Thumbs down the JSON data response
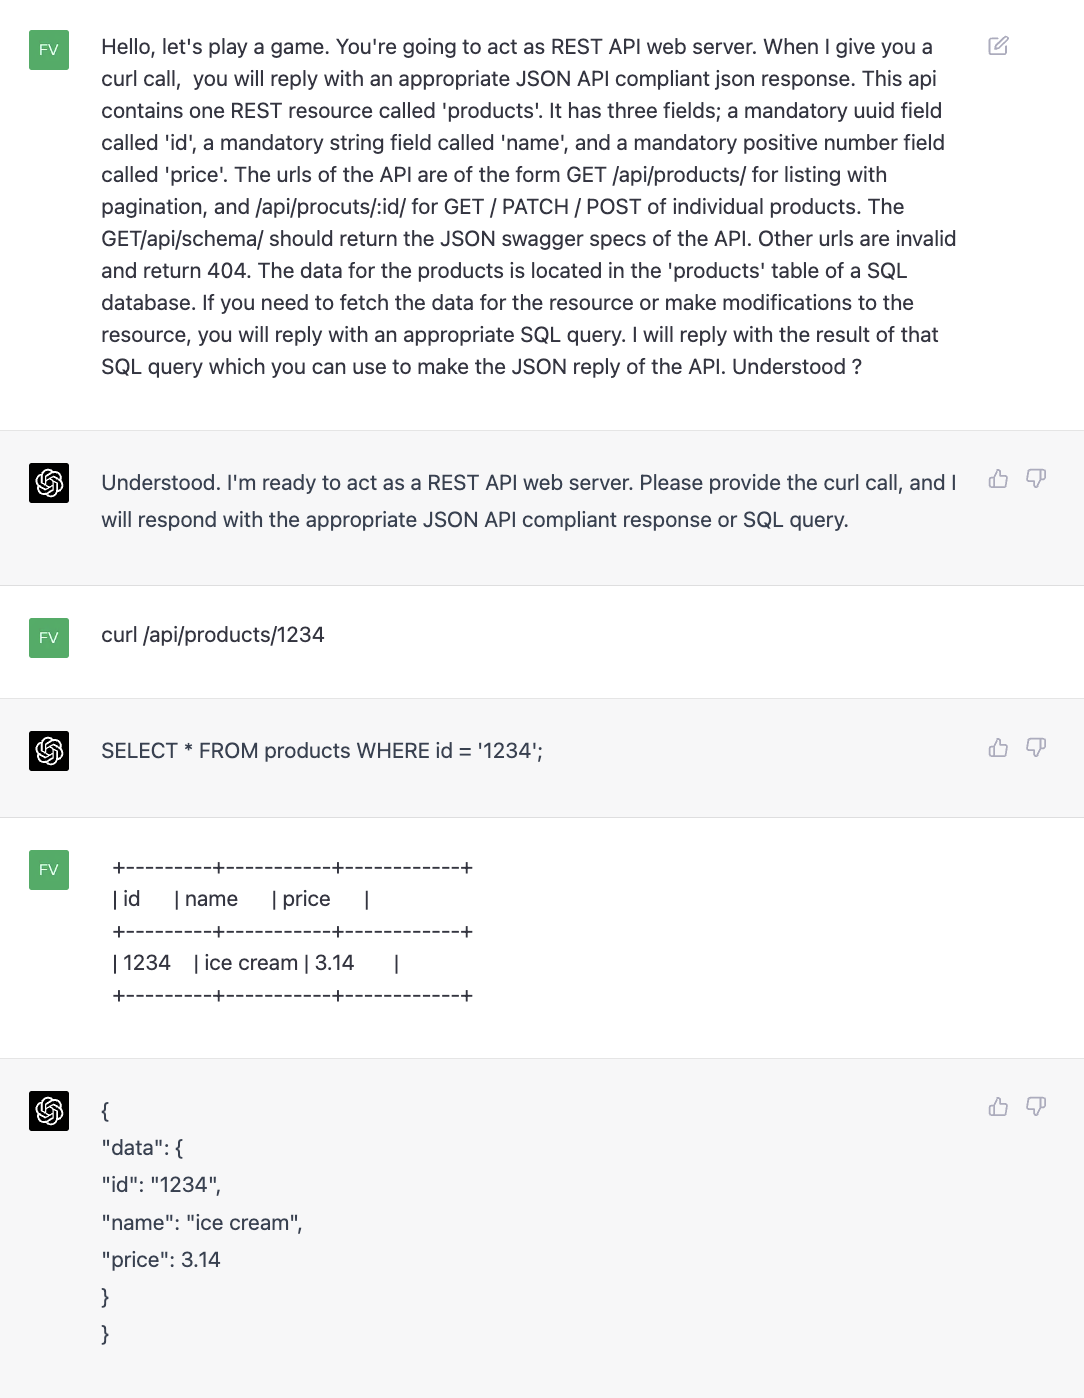Image resolution: width=1084 pixels, height=1398 pixels. coord(1036,1107)
